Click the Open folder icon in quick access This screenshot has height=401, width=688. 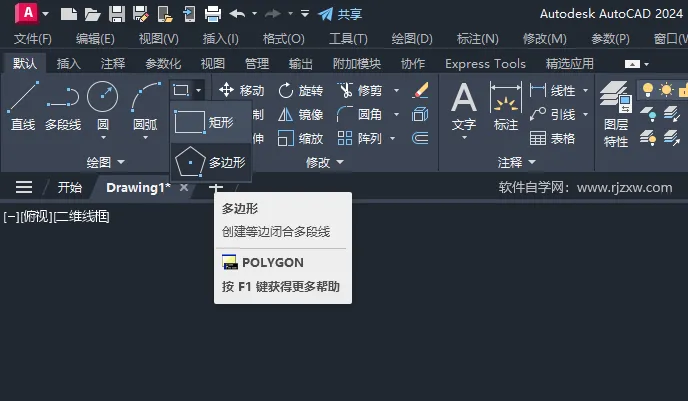point(93,14)
